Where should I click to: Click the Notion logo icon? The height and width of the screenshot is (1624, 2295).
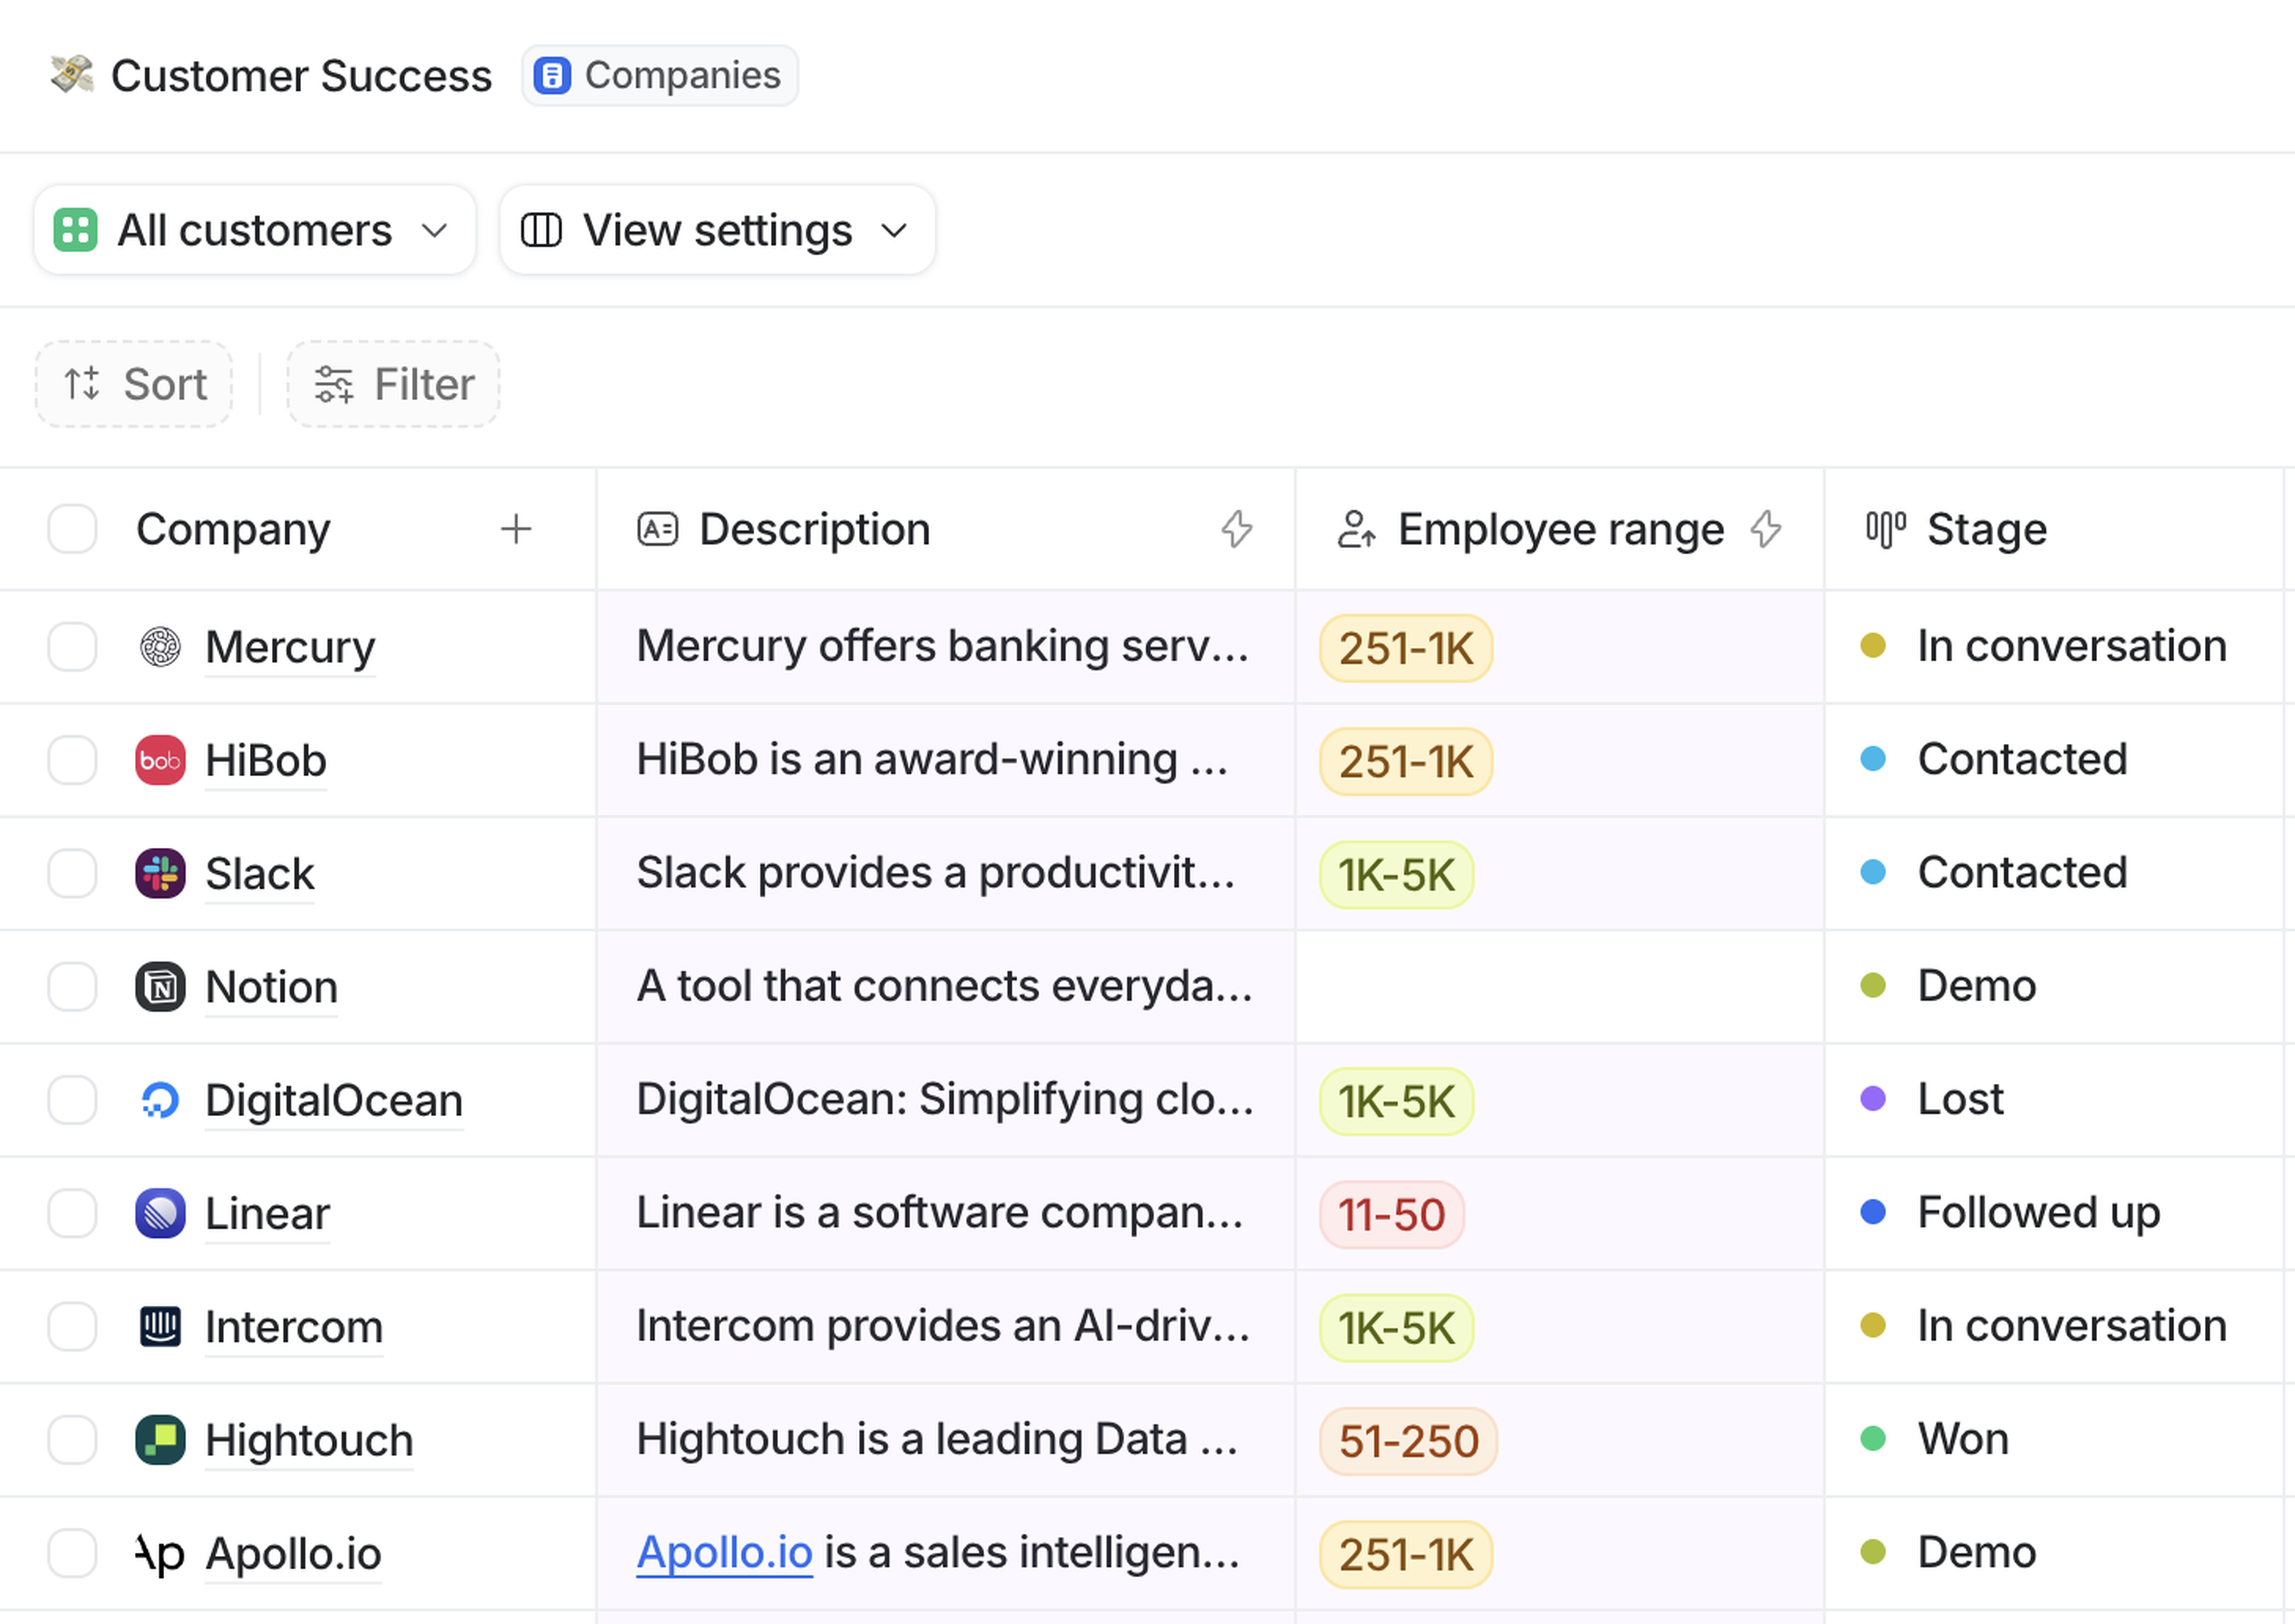point(160,987)
